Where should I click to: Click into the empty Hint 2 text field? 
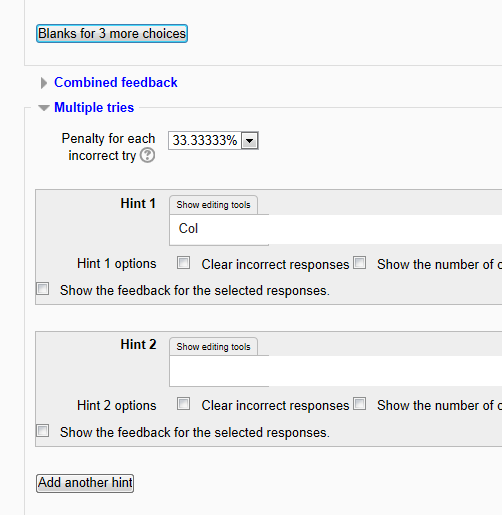coord(336,371)
